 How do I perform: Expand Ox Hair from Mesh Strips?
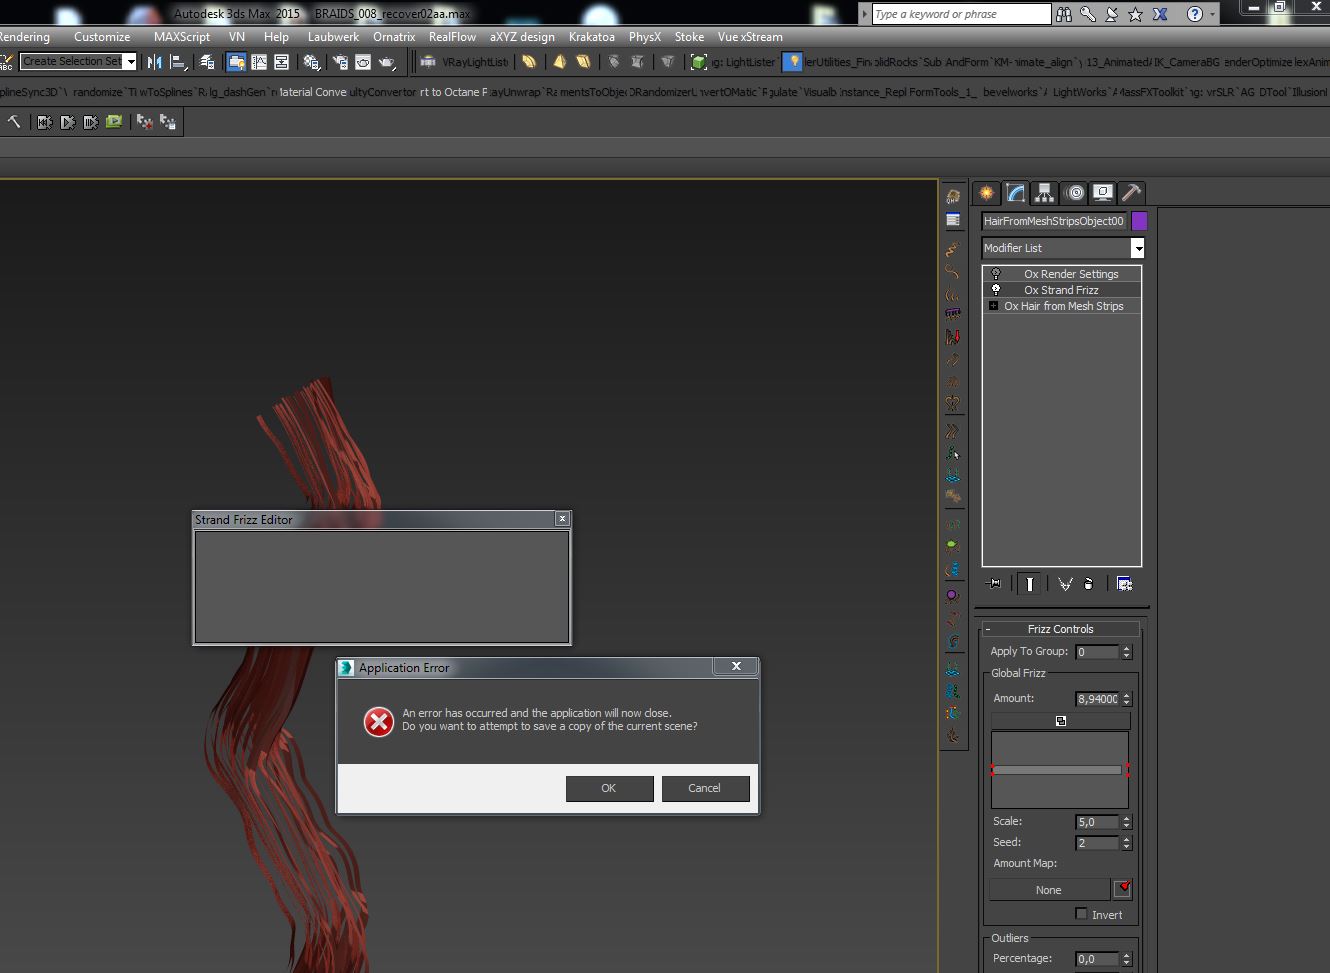pyautogui.click(x=993, y=306)
